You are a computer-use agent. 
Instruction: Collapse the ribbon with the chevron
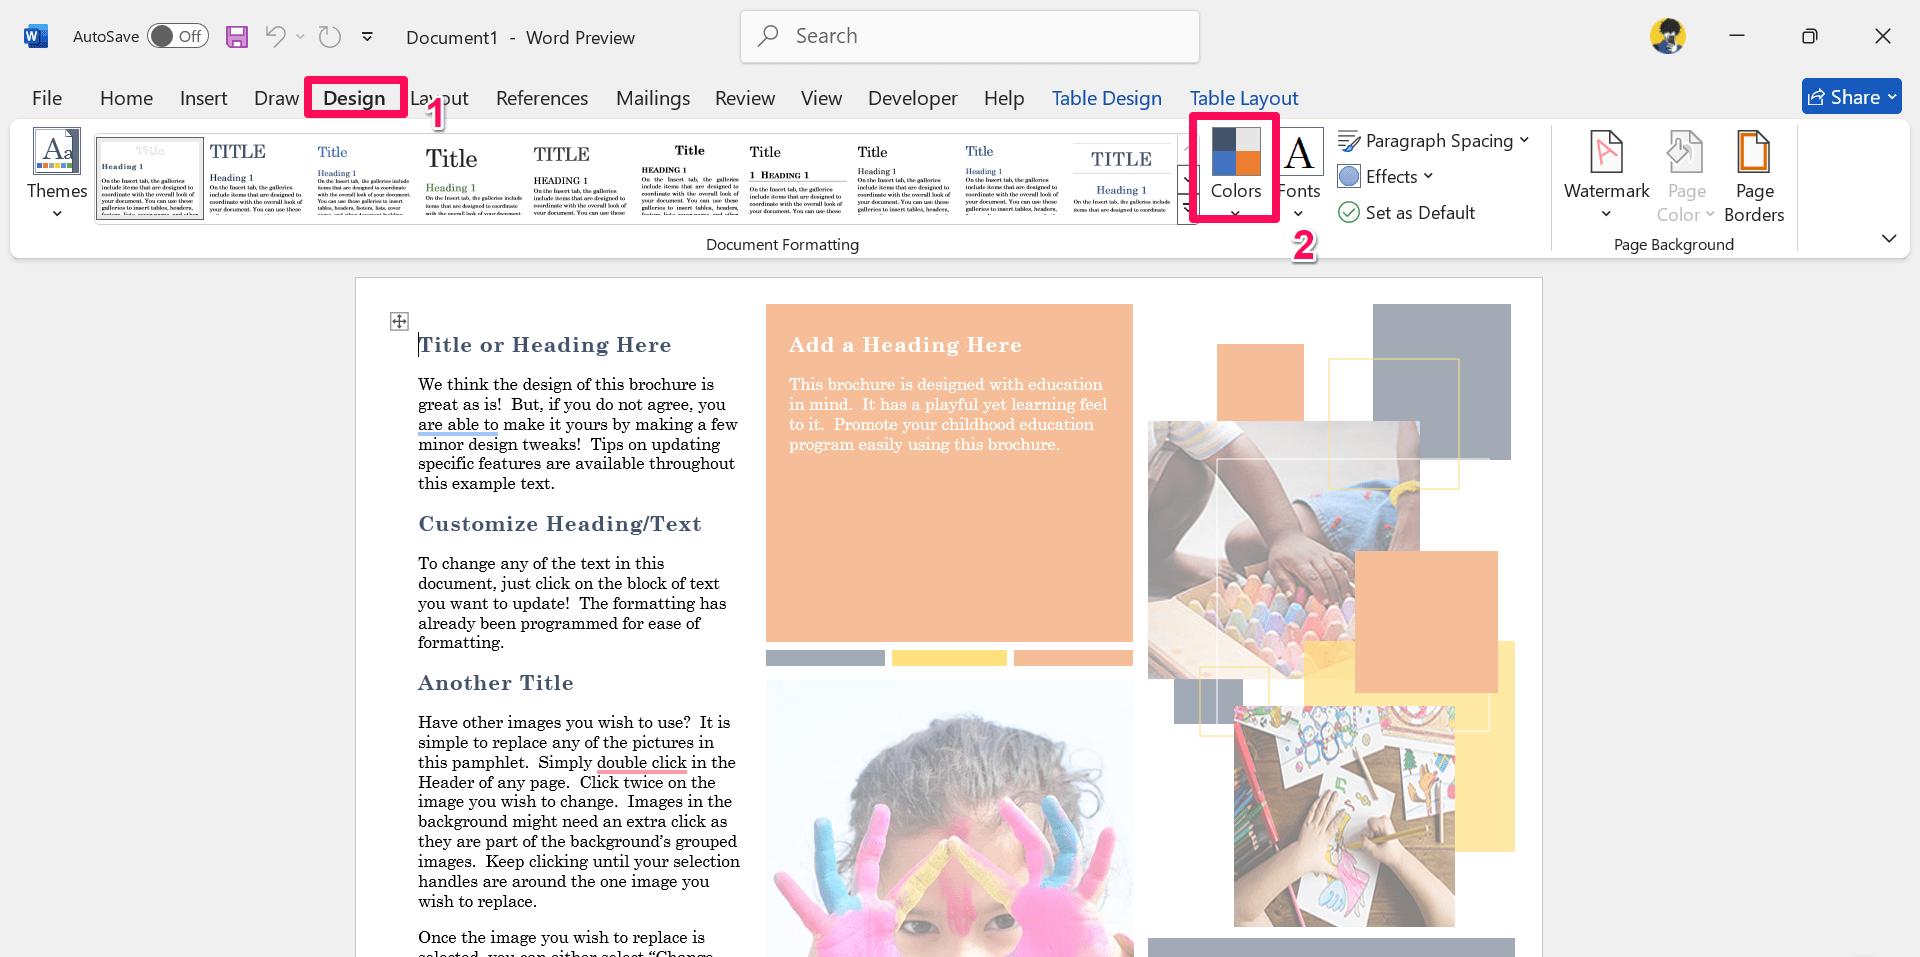coord(1889,238)
